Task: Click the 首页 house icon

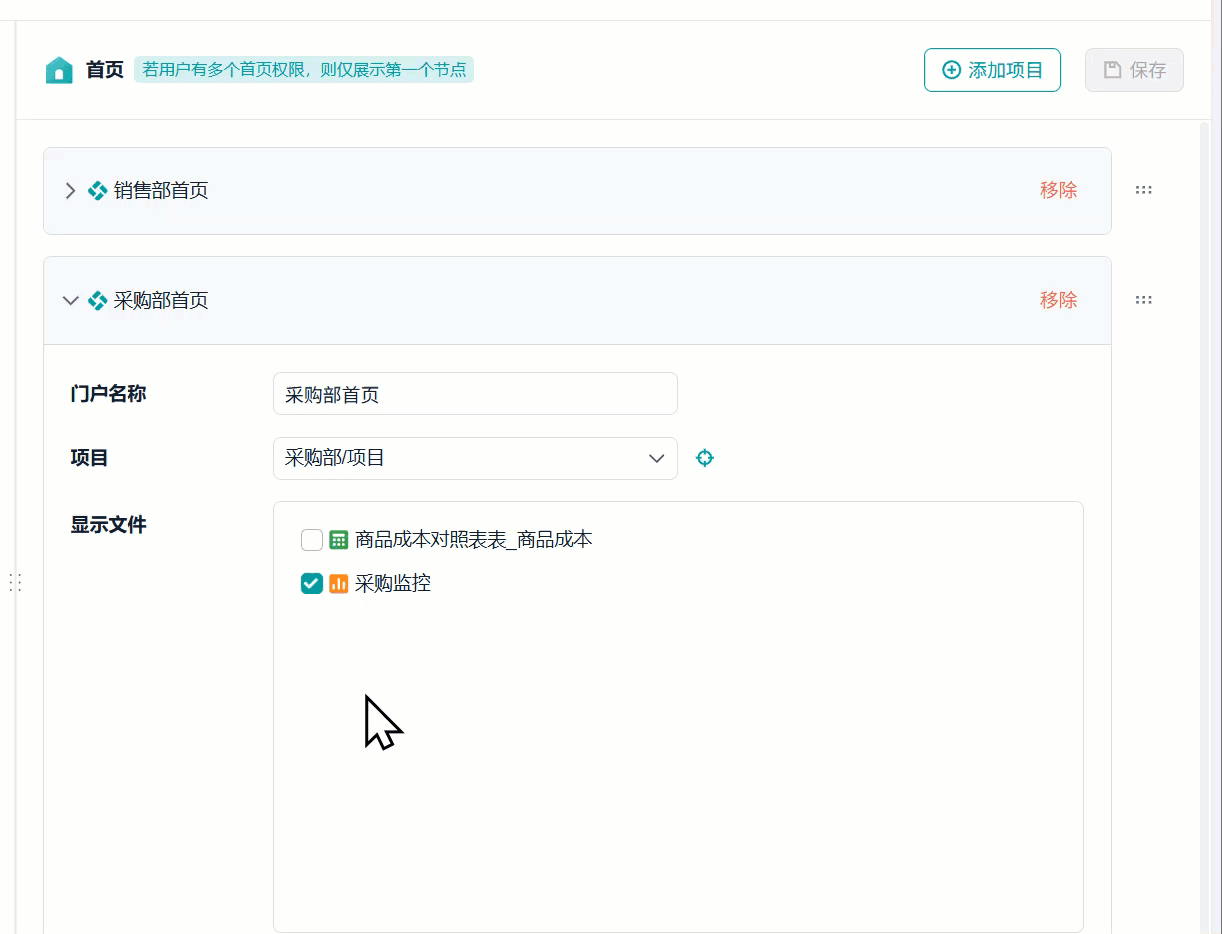Action: (59, 70)
